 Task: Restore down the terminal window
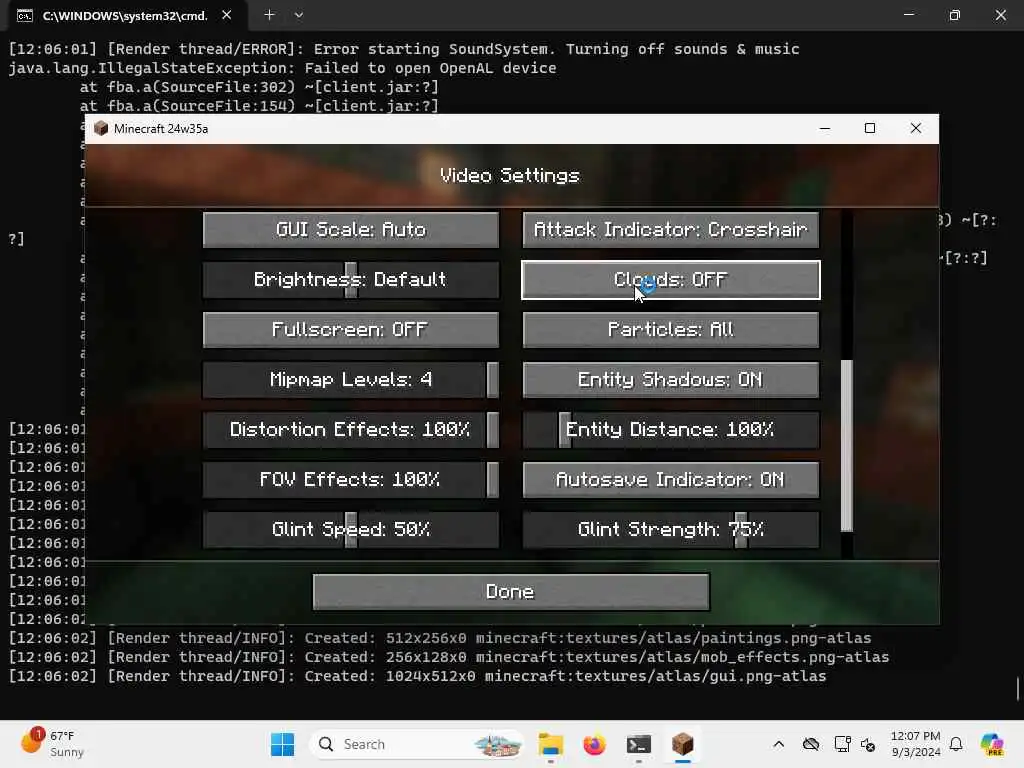[955, 14]
